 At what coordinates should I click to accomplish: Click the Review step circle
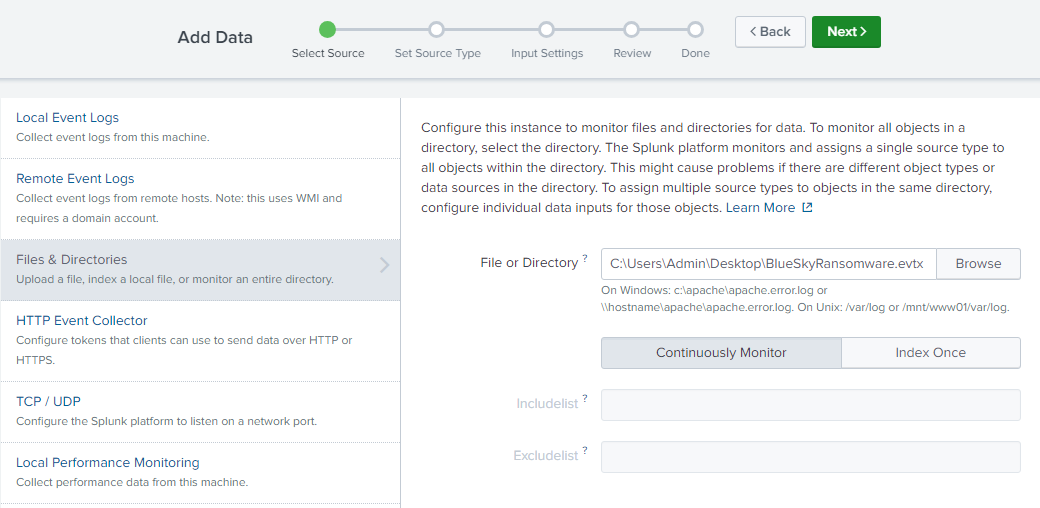click(632, 30)
